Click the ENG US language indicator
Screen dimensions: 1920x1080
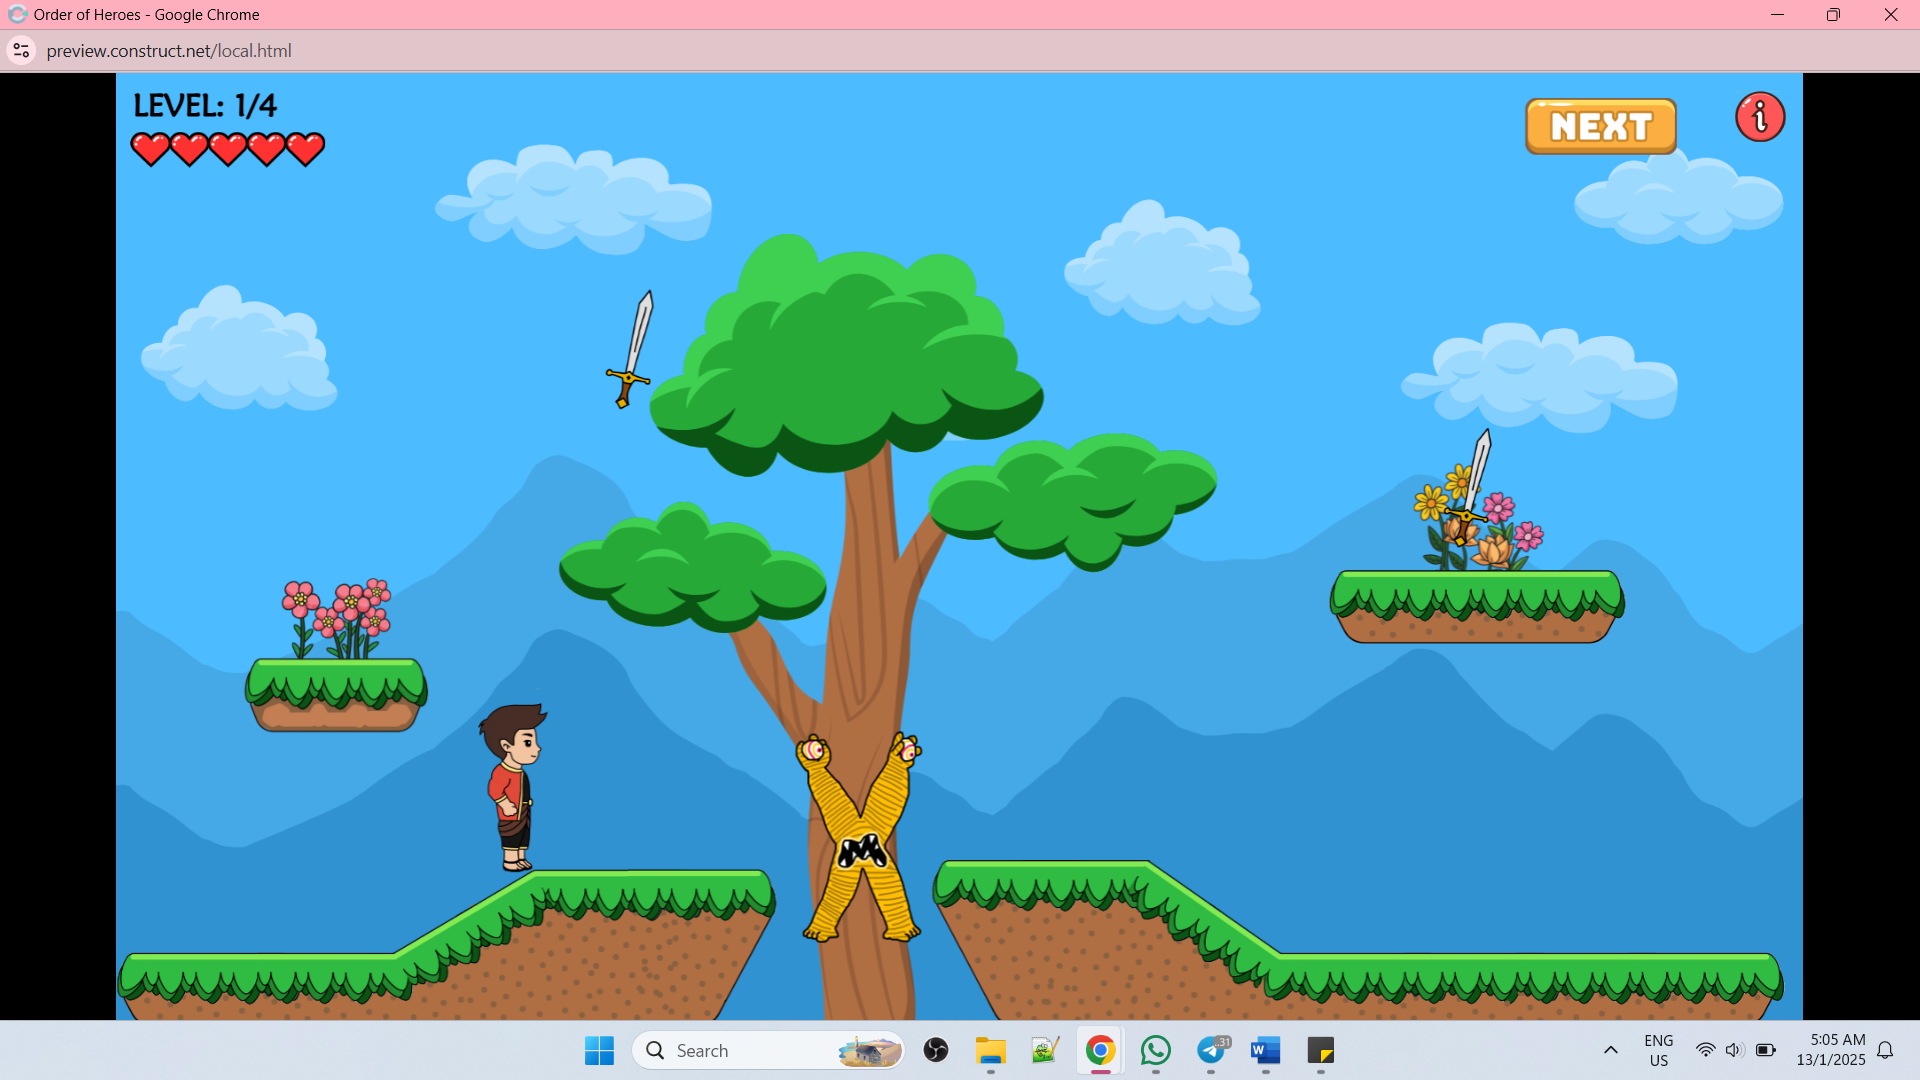pos(1659,1050)
